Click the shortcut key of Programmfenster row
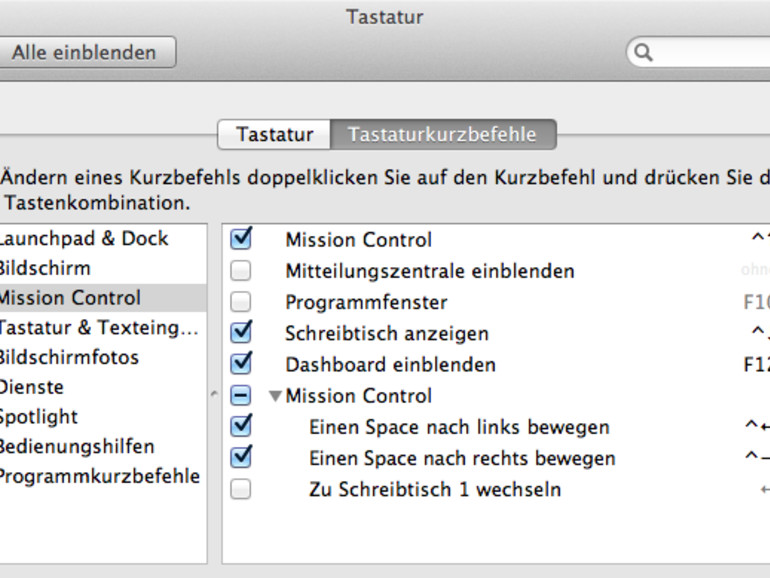The width and height of the screenshot is (770, 578). tap(756, 303)
